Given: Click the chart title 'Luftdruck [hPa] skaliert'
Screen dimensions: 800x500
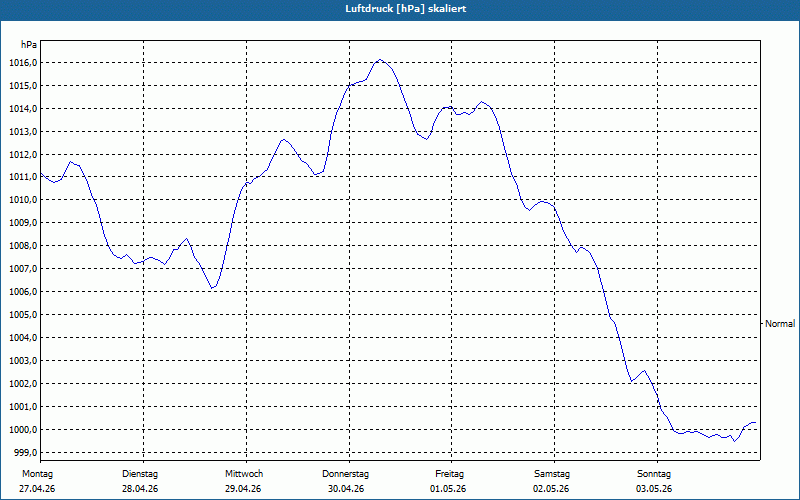Looking at the screenshot, I should click(405, 9).
